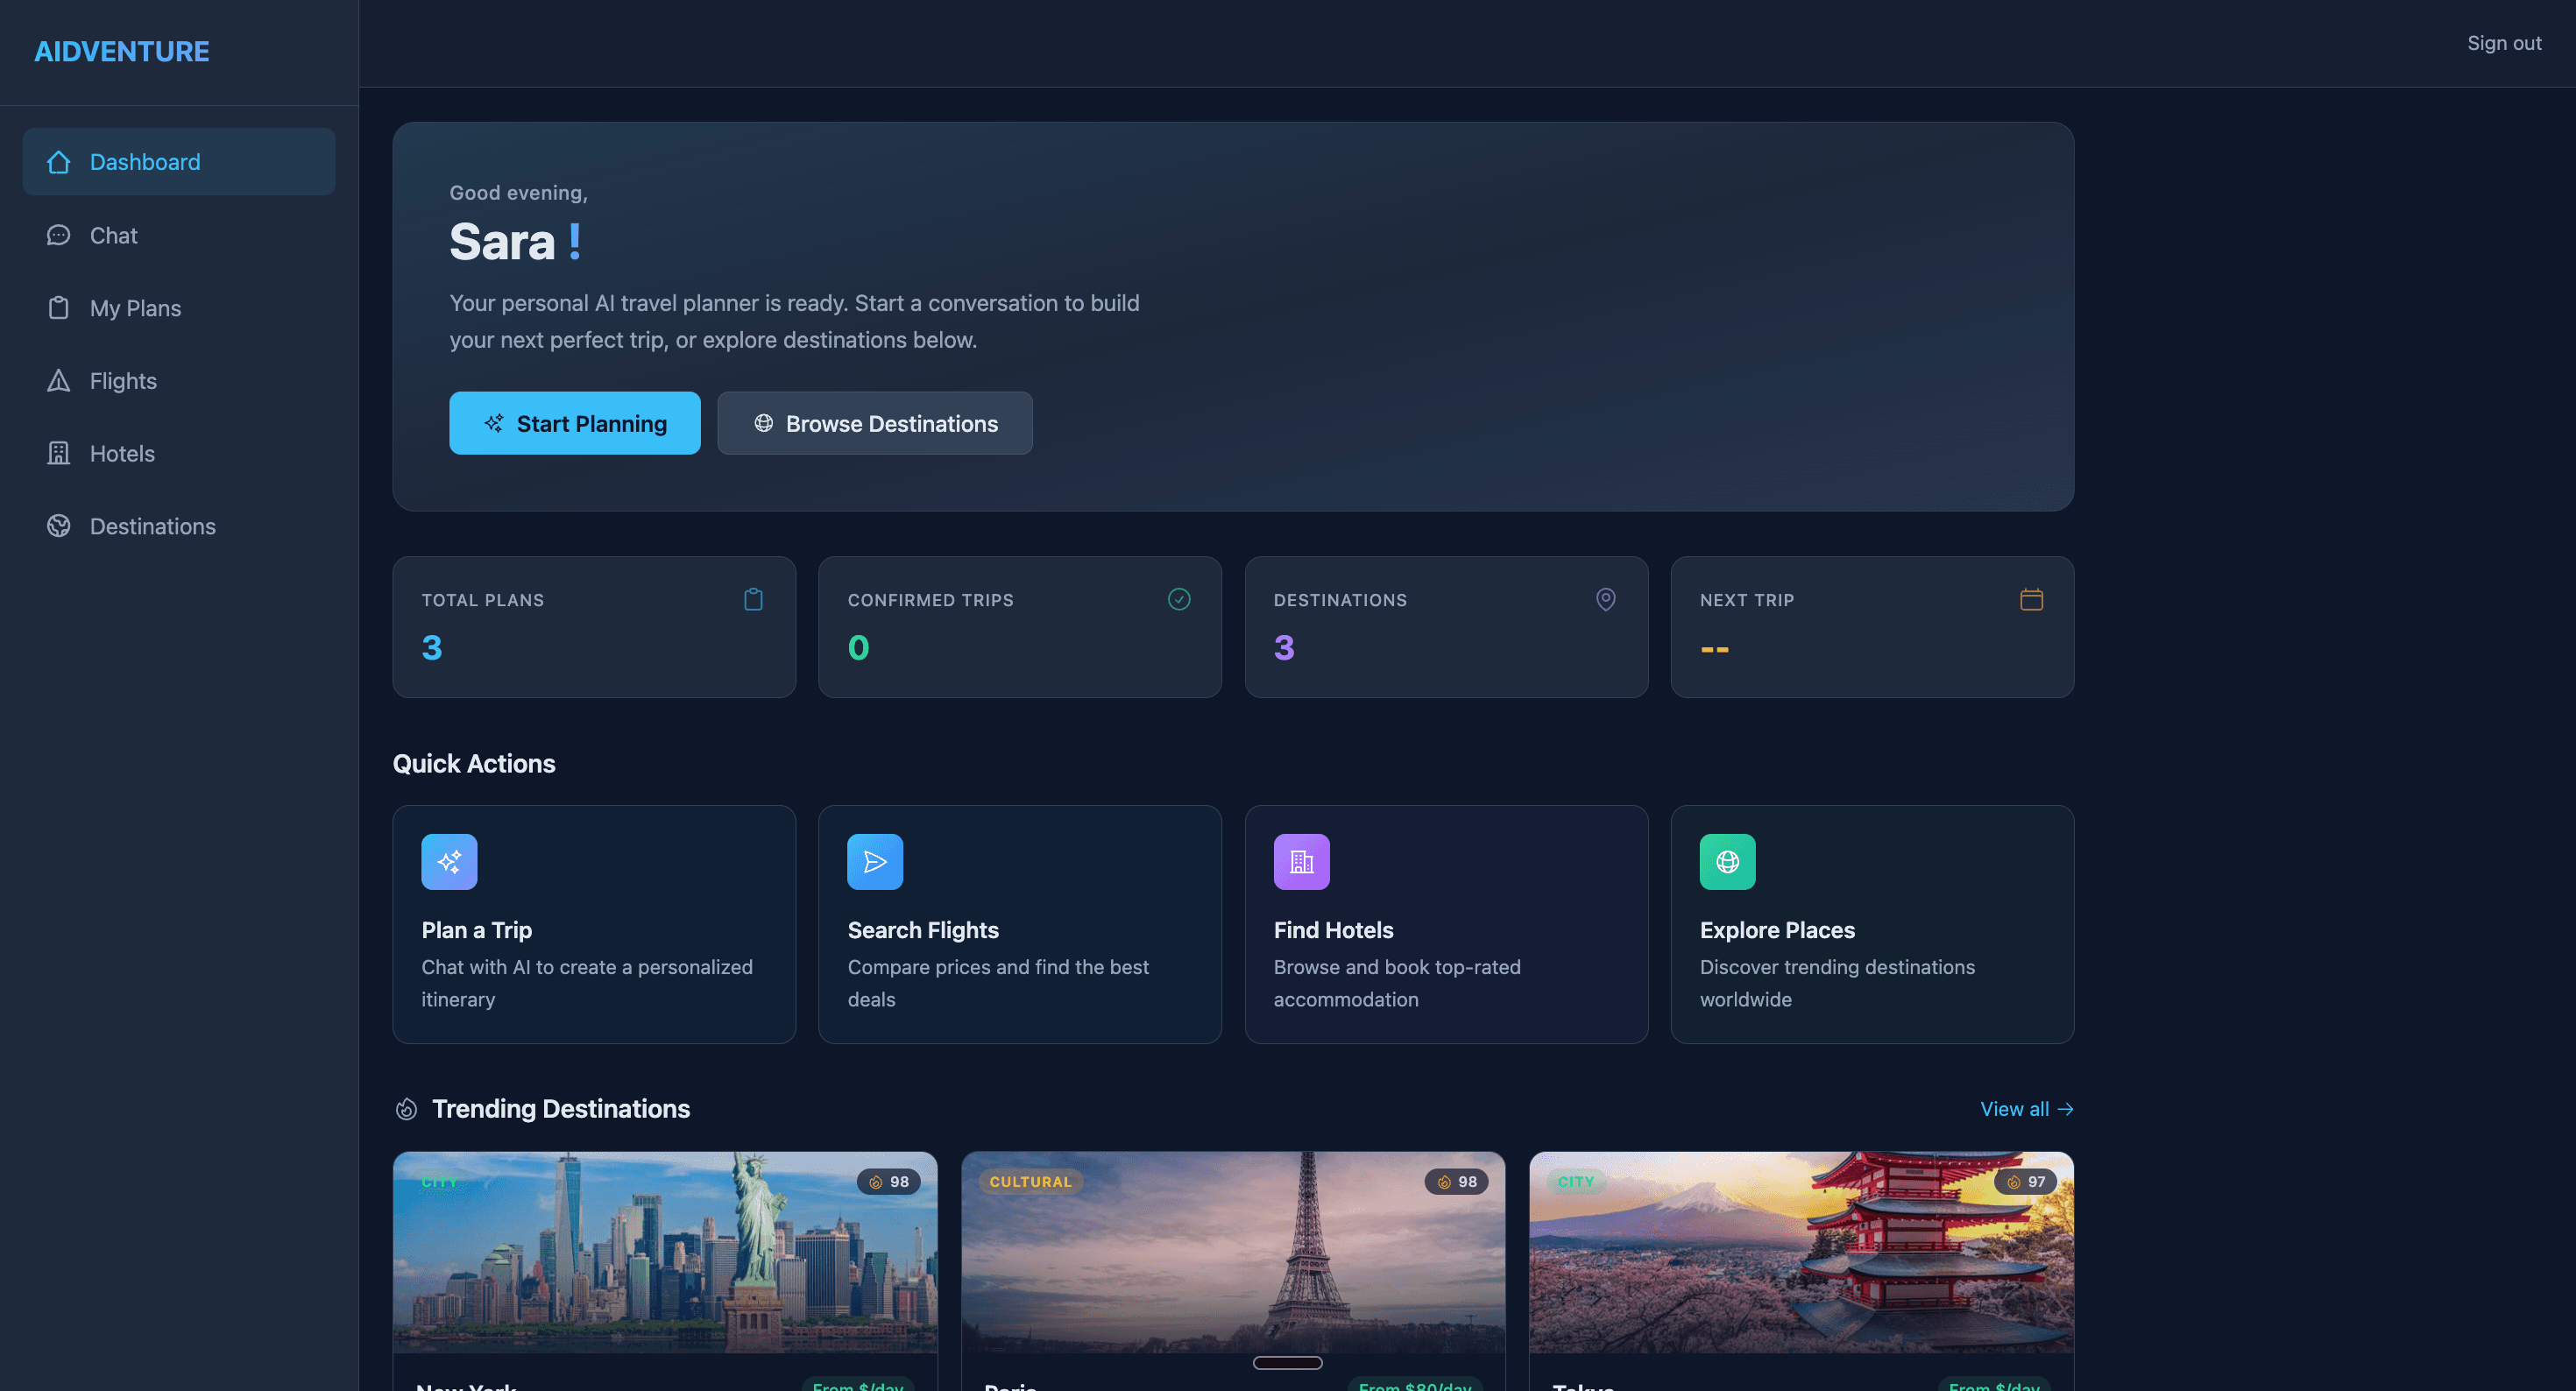Navigate to Destinations in sidebar
The width and height of the screenshot is (2576, 1391).
(179, 526)
